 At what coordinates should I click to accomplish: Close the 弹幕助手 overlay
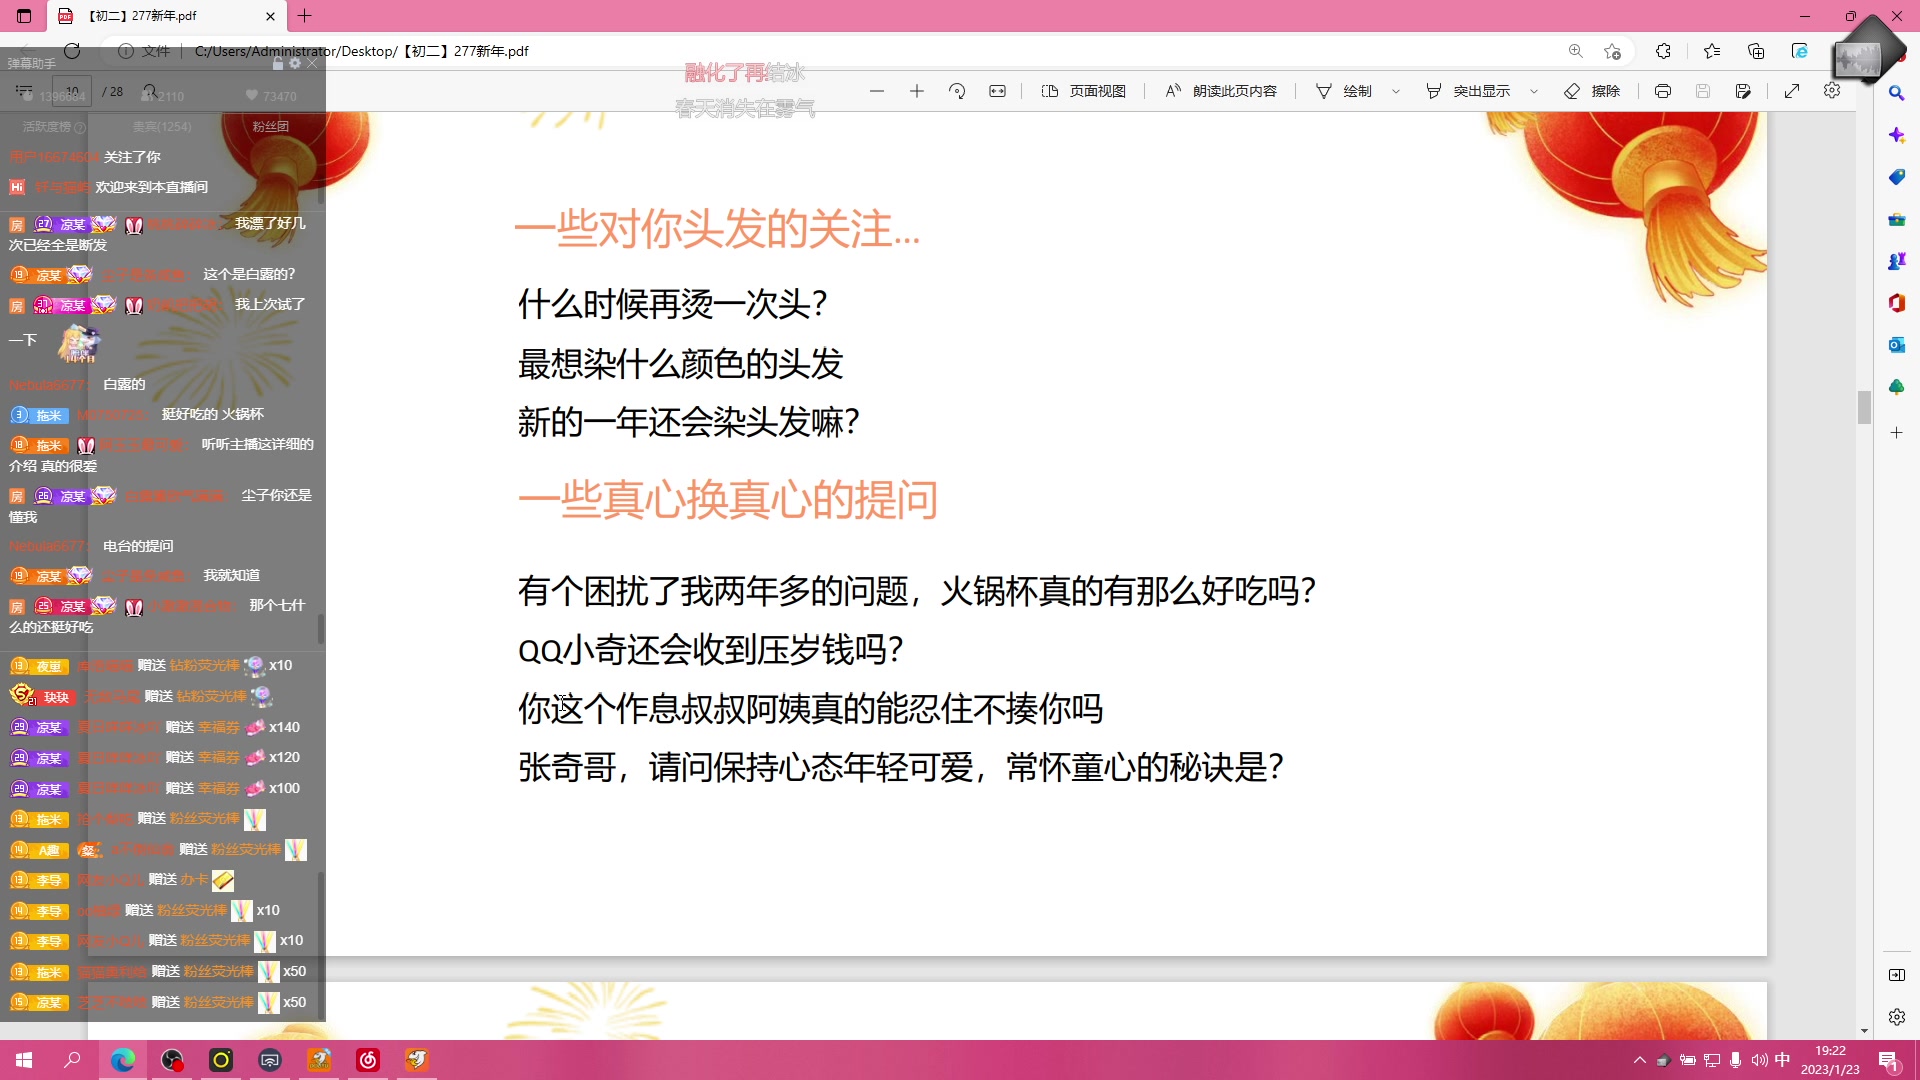pos(312,63)
